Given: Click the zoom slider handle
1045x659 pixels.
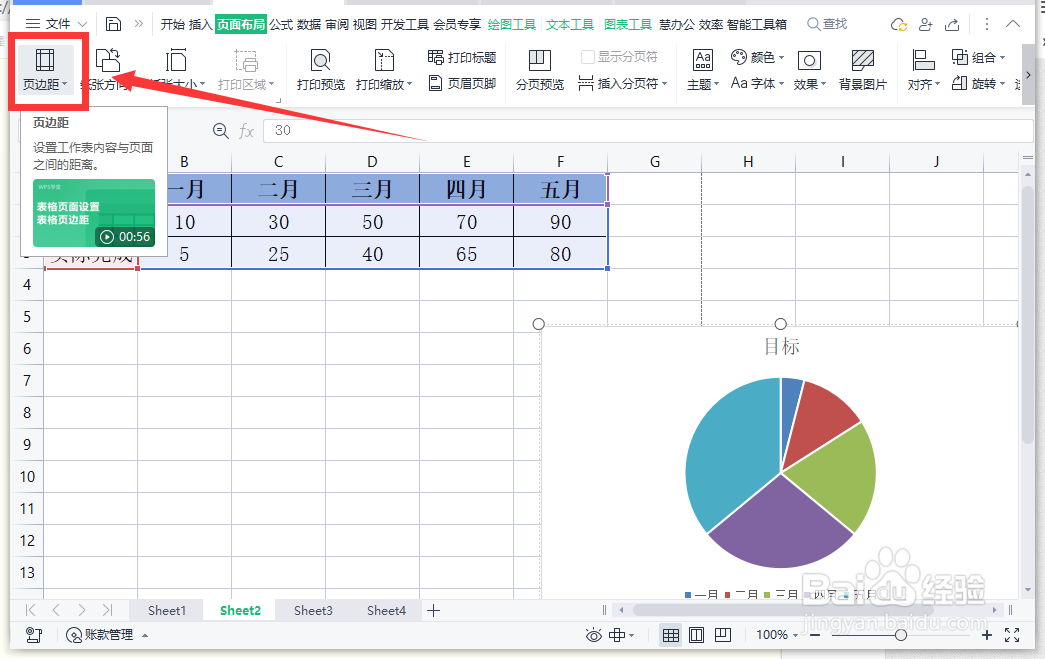Looking at the screenshot, I should tap(901, 635).
